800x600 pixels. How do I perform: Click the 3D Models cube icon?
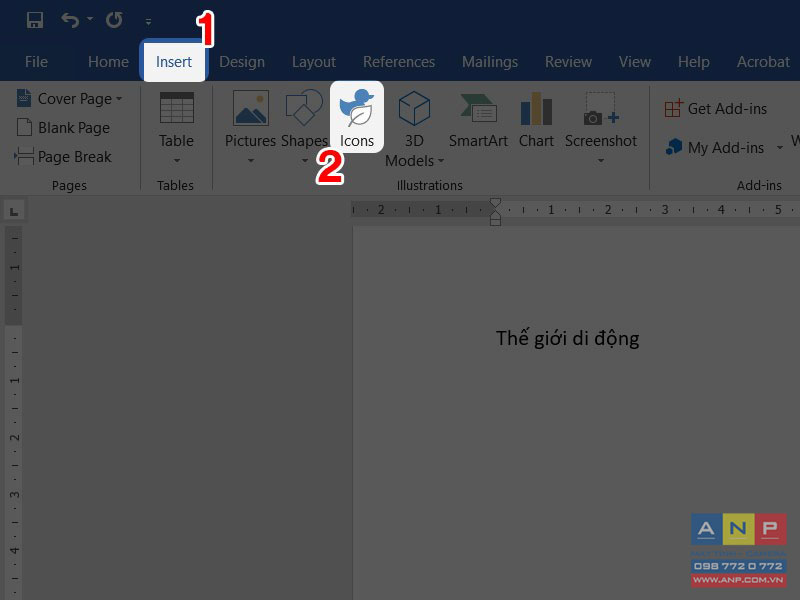coord(414,108)
